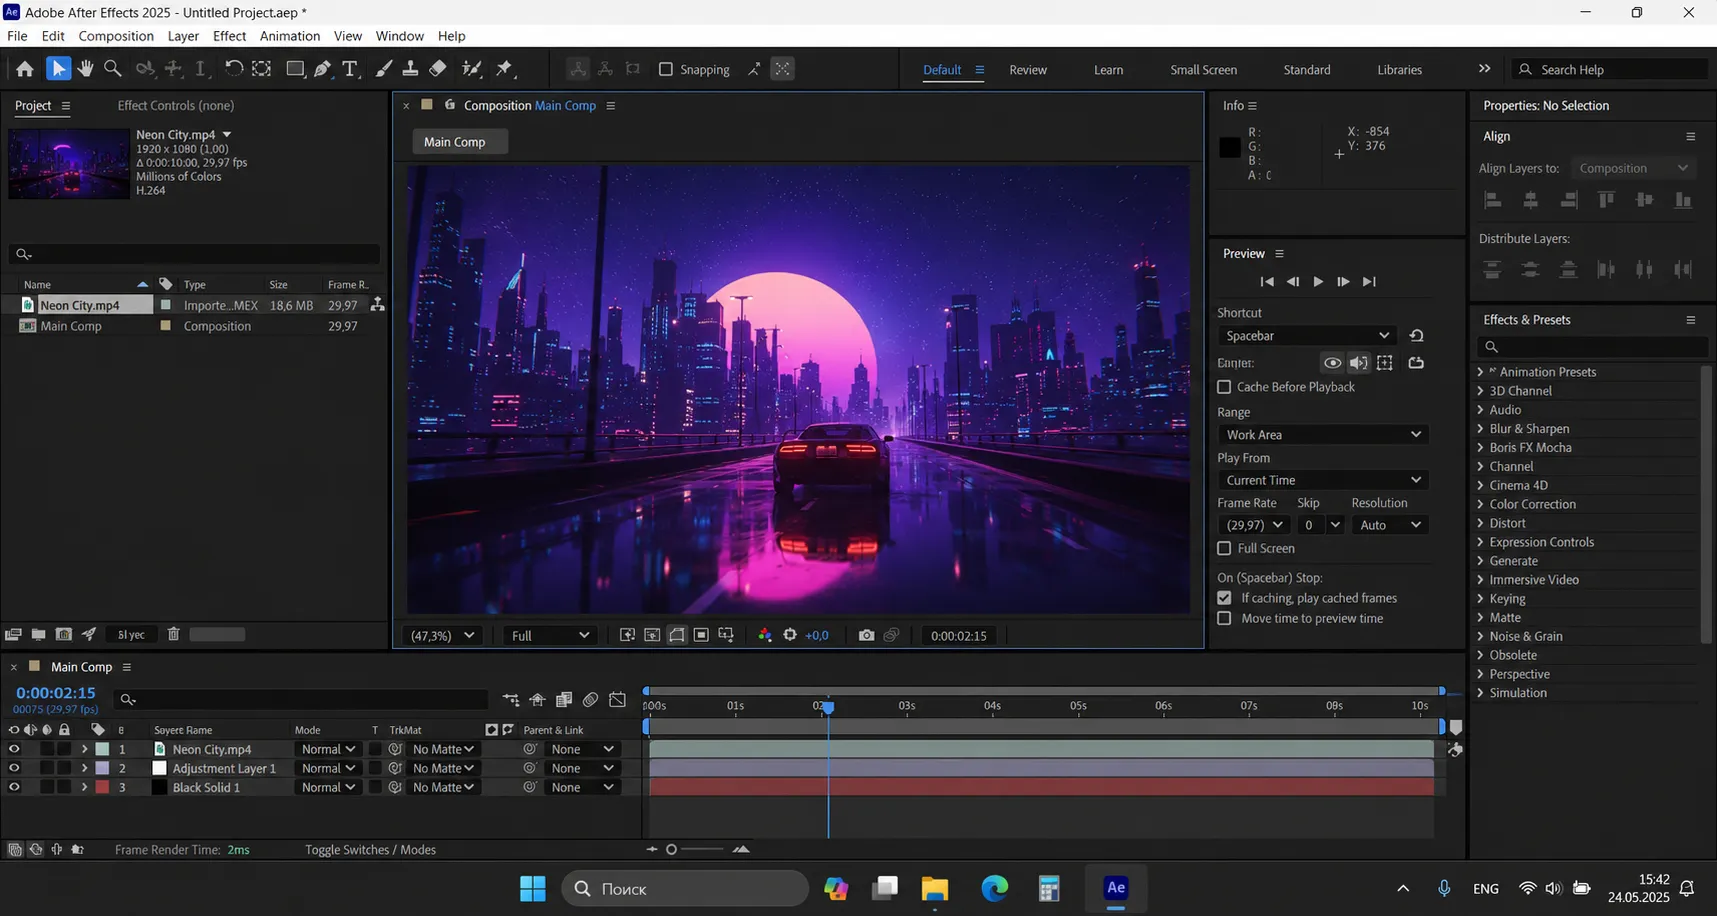Screen dimensions: 1717x916
Task: Uncheck If caching, play cached frames
Action: (x=1224, y=598)
